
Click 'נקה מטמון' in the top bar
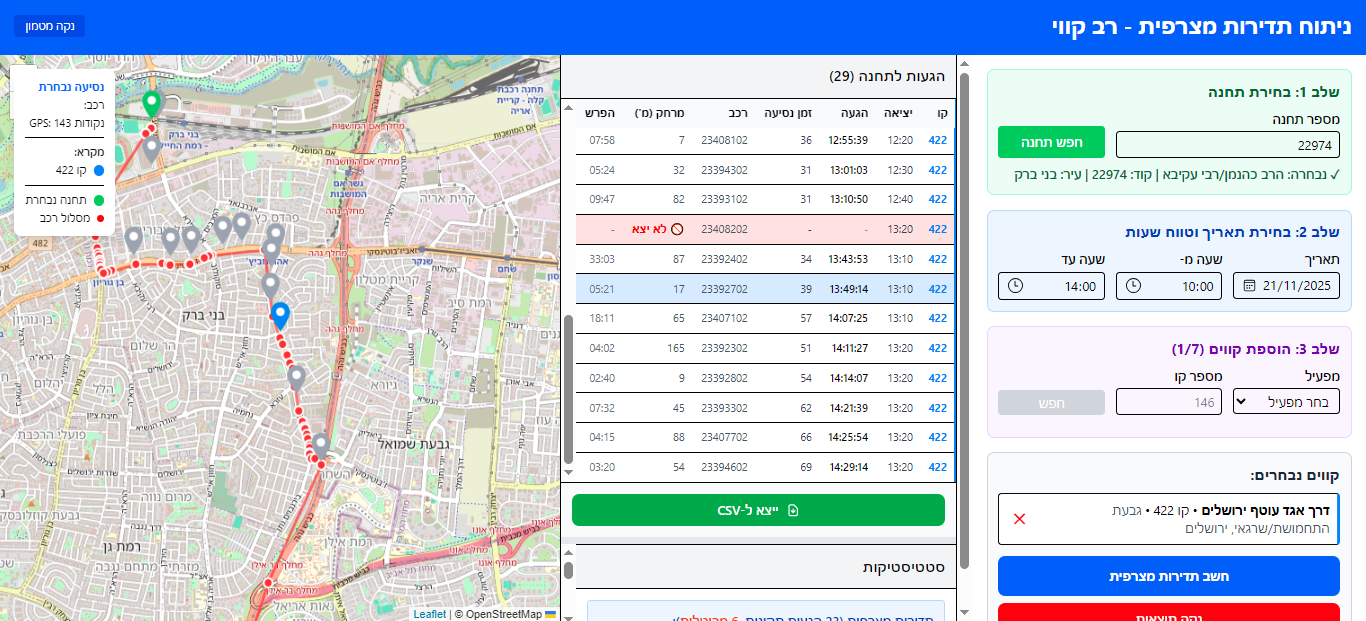[50, 26]
